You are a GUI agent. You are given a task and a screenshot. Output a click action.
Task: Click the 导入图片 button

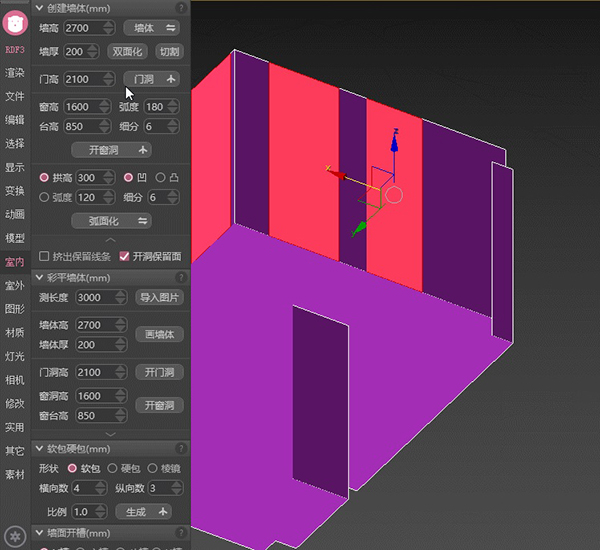click(159, 297)
